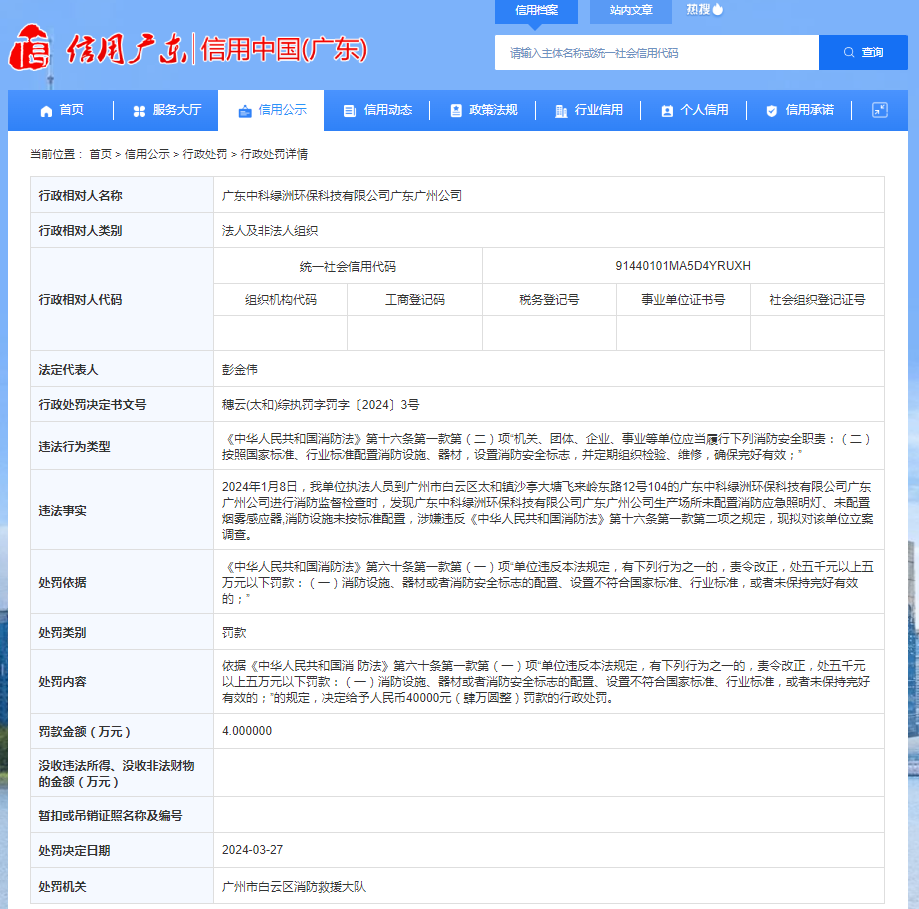Click the 违法行为类型 row label
Viewport: 919px width, 909px height.
(x=74, y=447)
